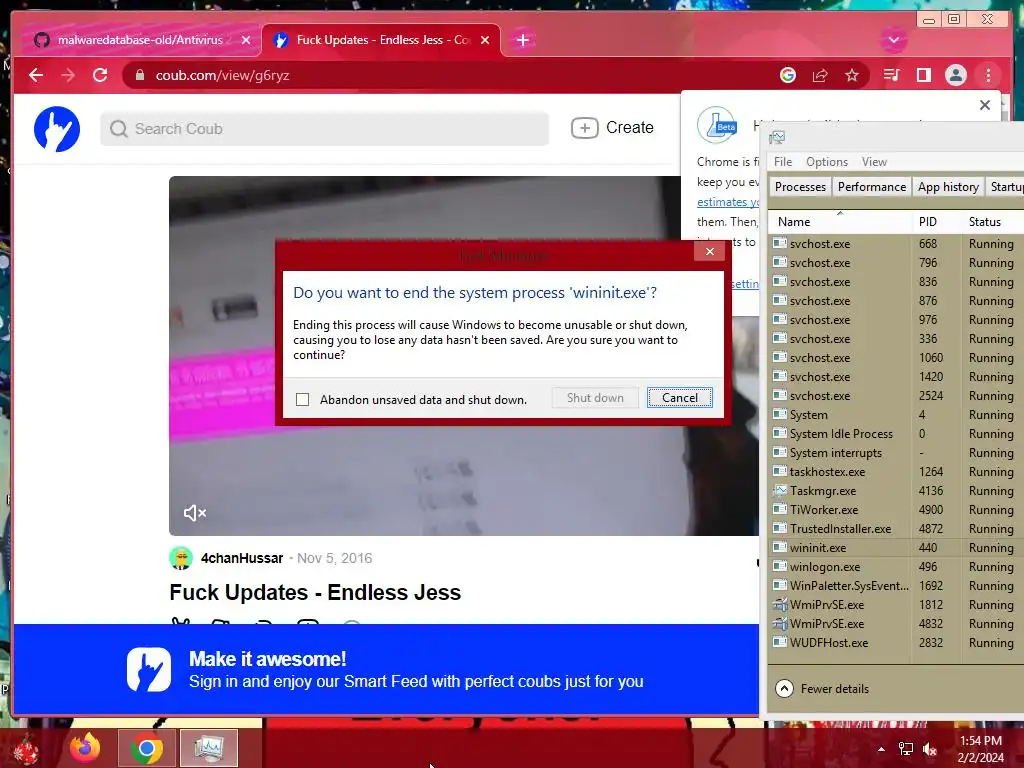This screenshot has width=1024, height=768.
Task: Click the Coub logo icon
Action: (x=57, y=129)
